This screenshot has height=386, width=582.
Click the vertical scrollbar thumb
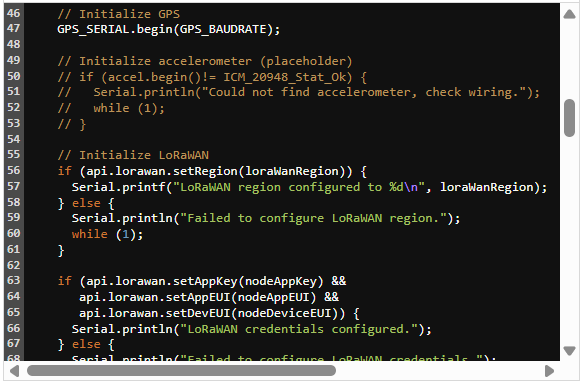pyautogui.click(x=569, y=118)
